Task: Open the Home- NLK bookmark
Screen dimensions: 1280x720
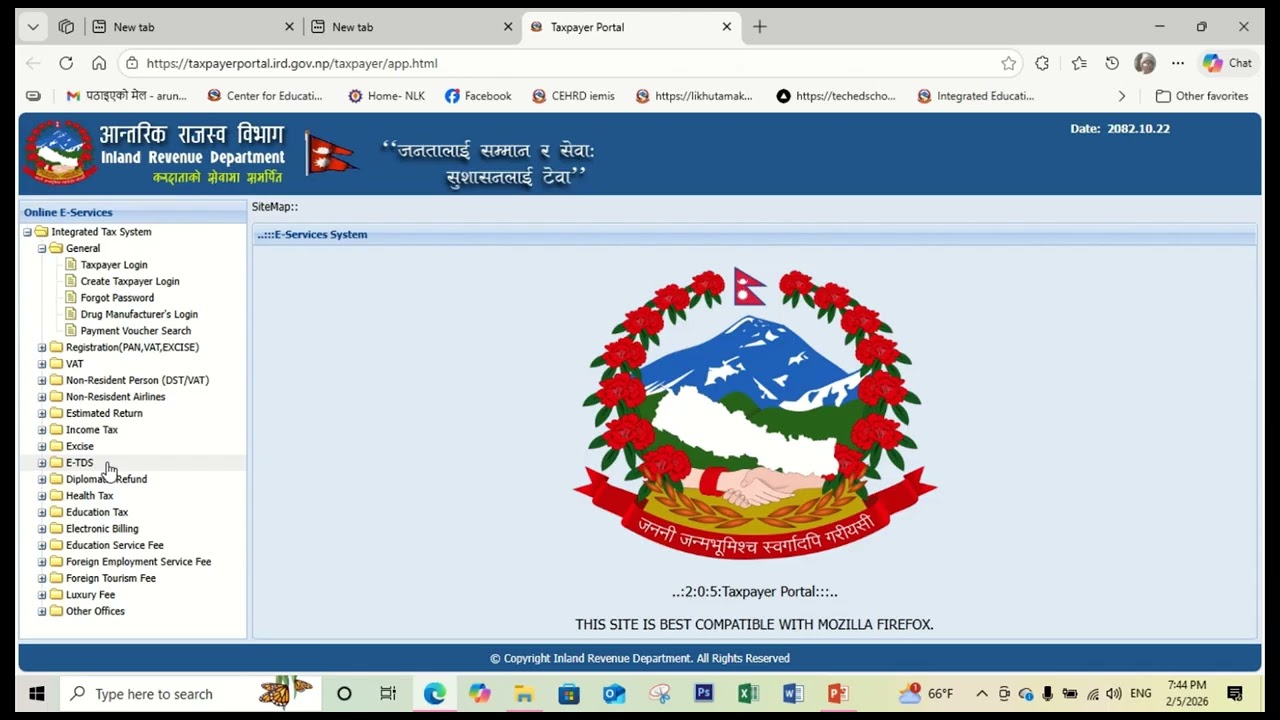Action: (x=386, y=96)
